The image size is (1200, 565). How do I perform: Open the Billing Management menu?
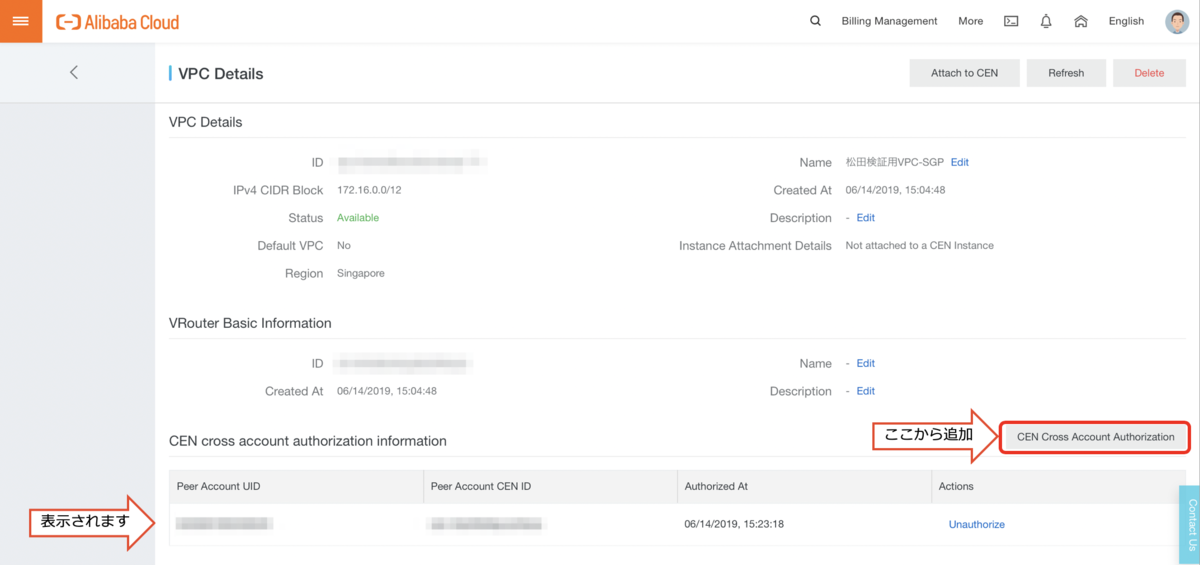(x=889, y=21)
